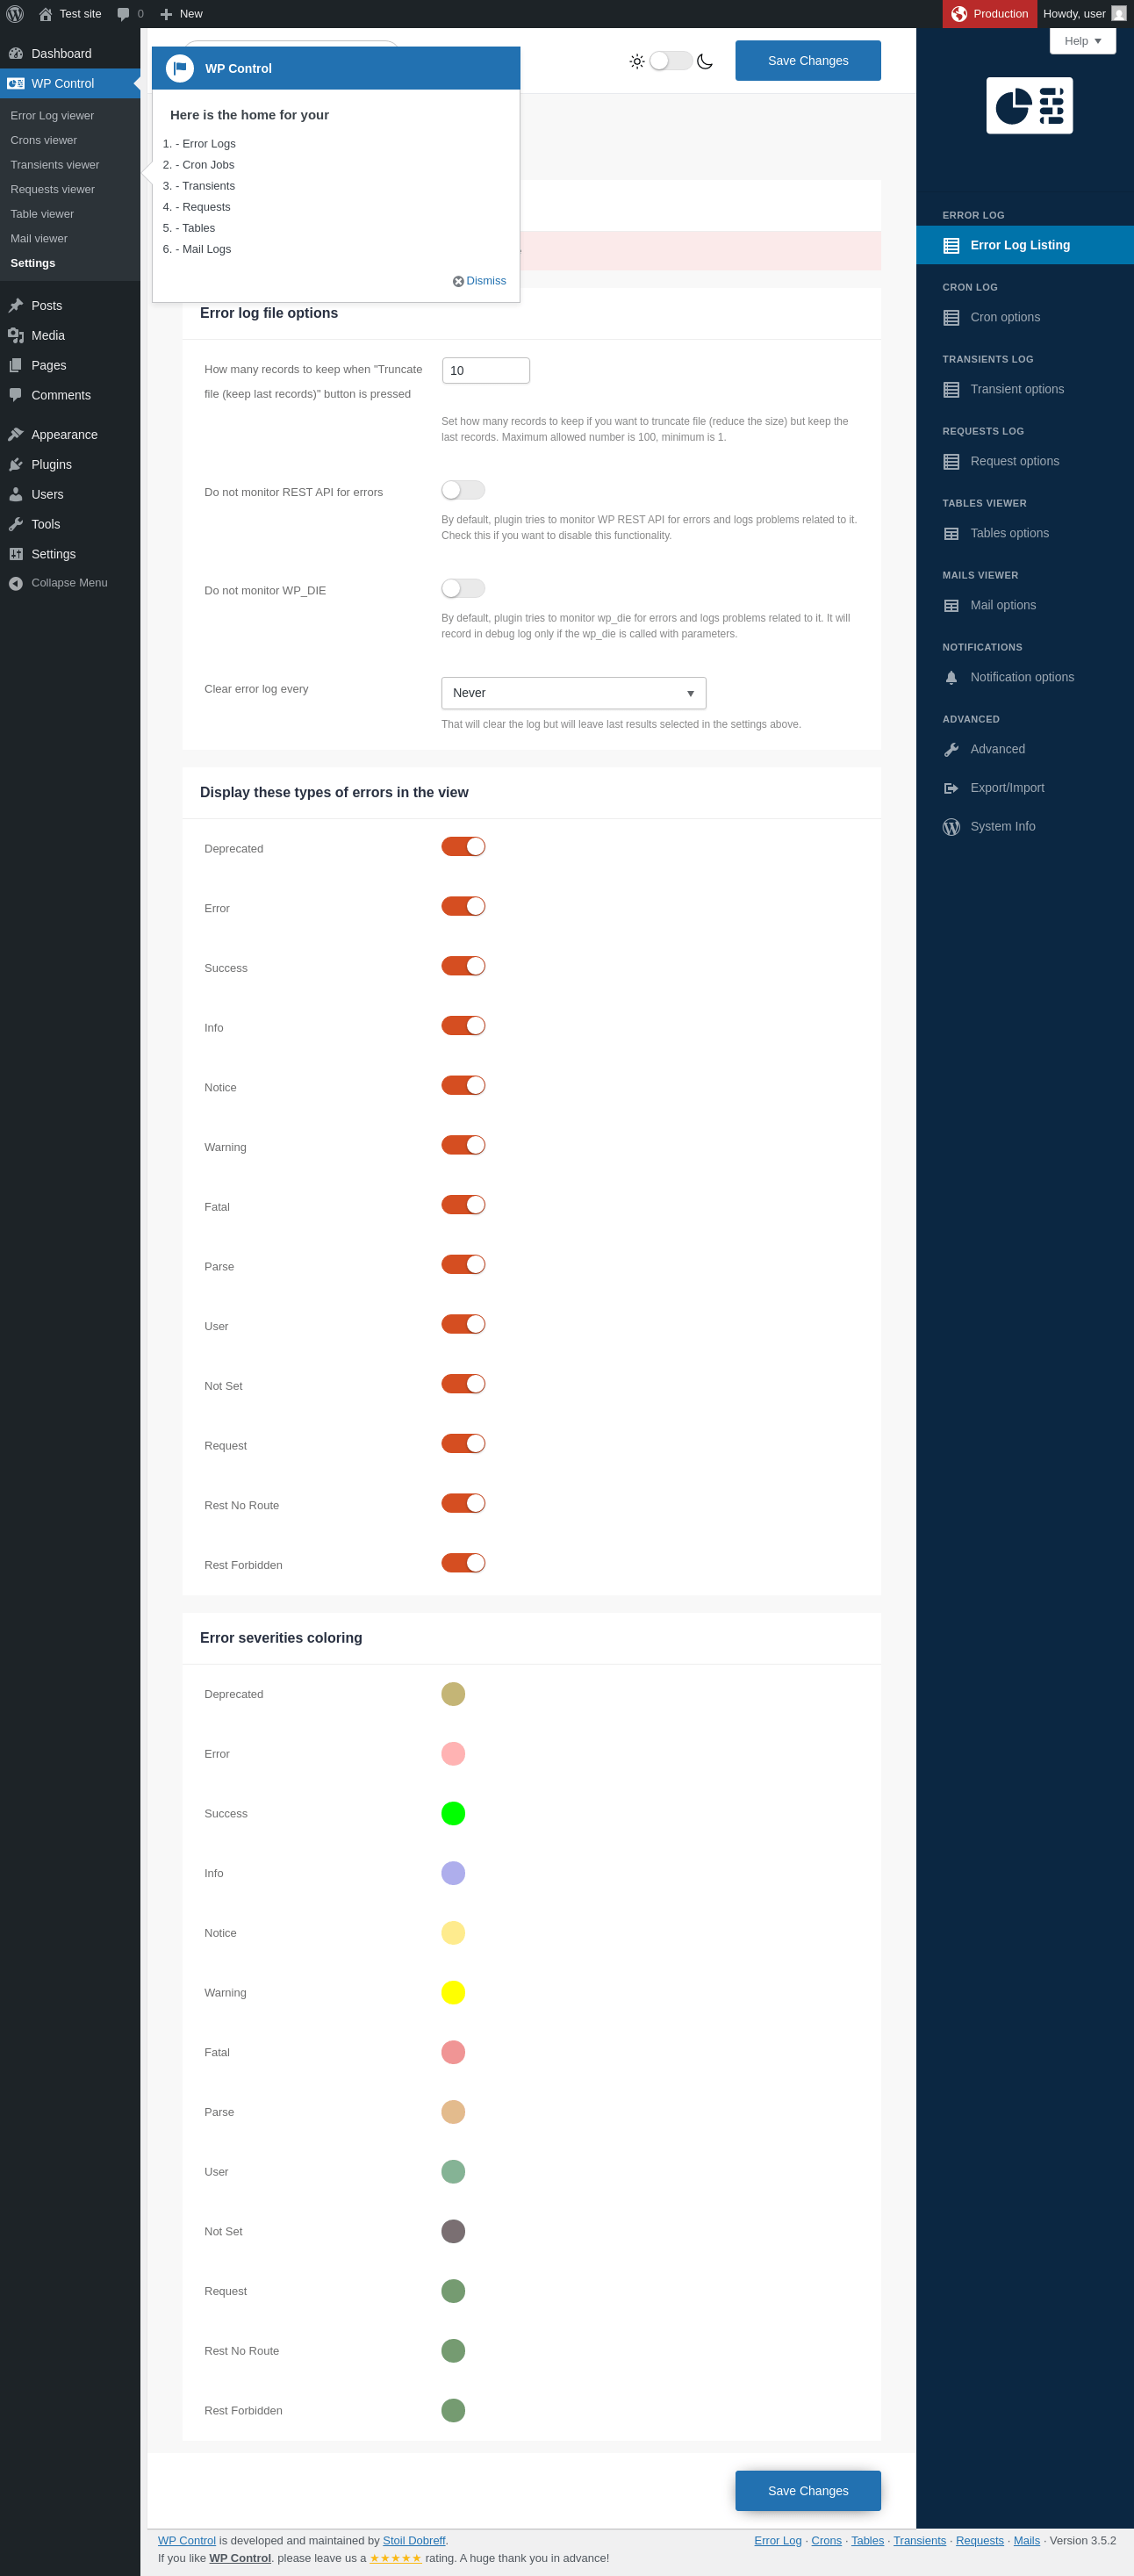This screenshot has height=2576, width=1134.
Task: Toggle the light/dark theme switch
Action: [x=671, y=61]
